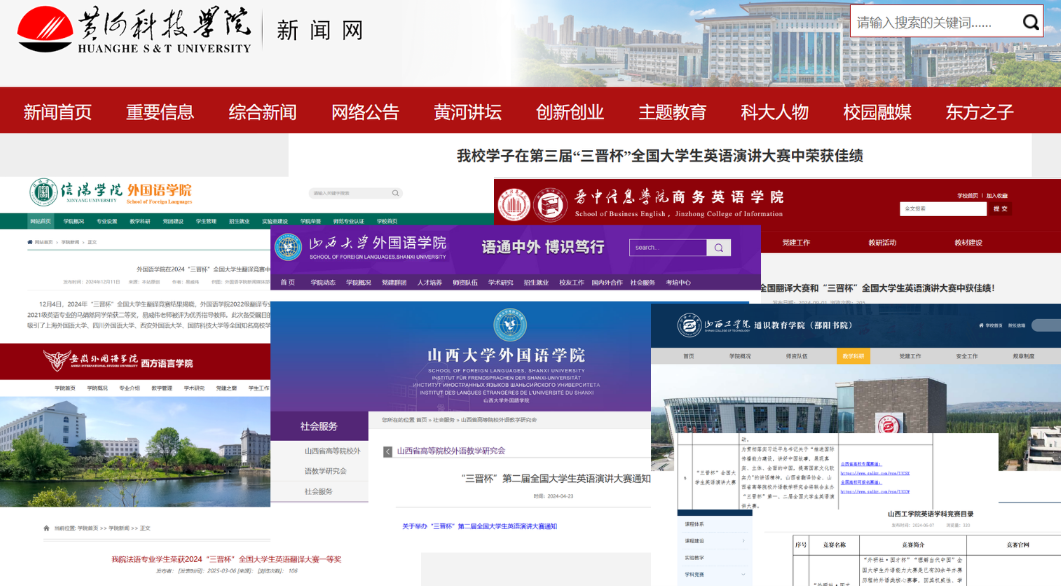Click 山西省高等院校外 sidebar item
Viewport: 1061px width, 586px height.
332,451
